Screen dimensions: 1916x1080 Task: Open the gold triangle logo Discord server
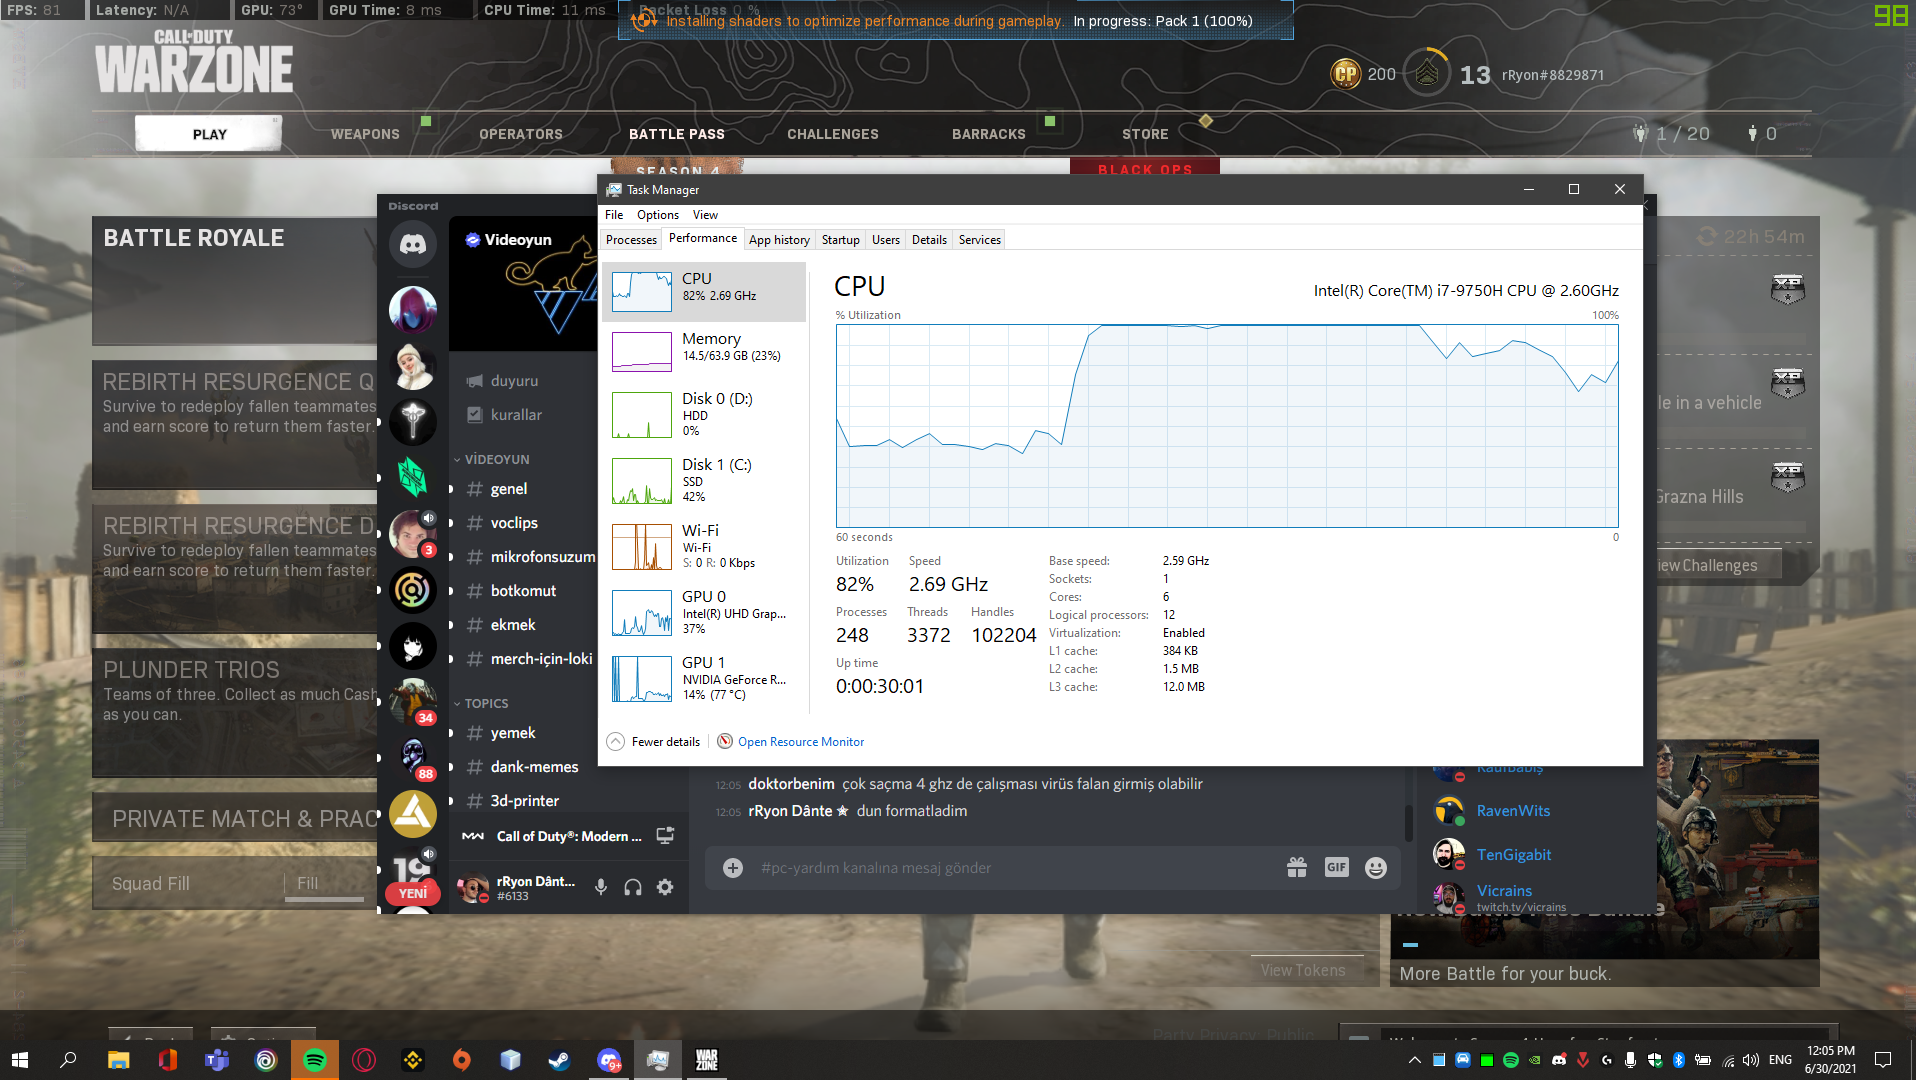tap(413, 814)
